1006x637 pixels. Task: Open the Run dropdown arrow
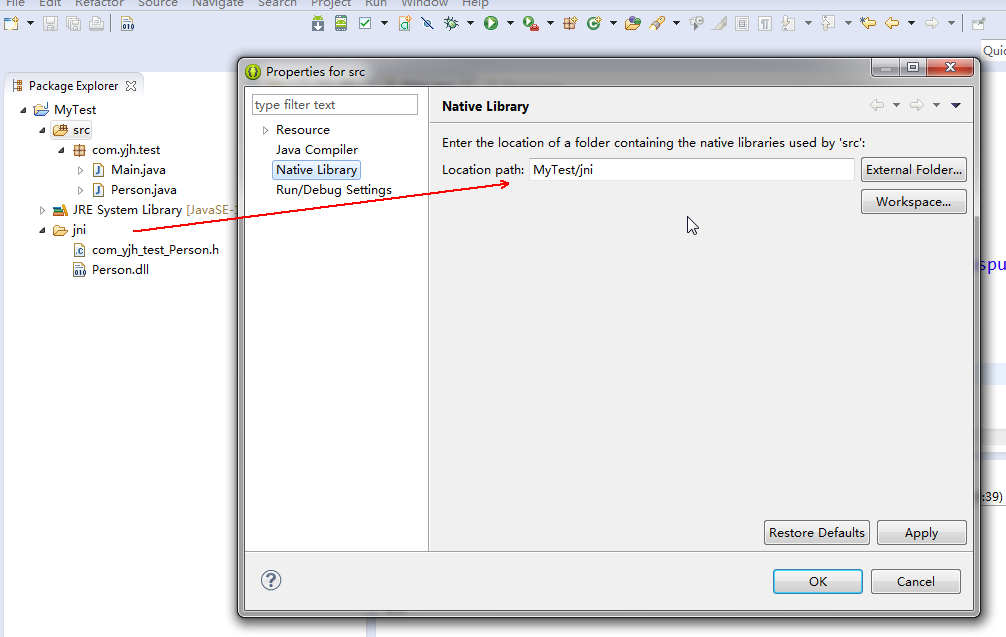click(x=510, y=24)
